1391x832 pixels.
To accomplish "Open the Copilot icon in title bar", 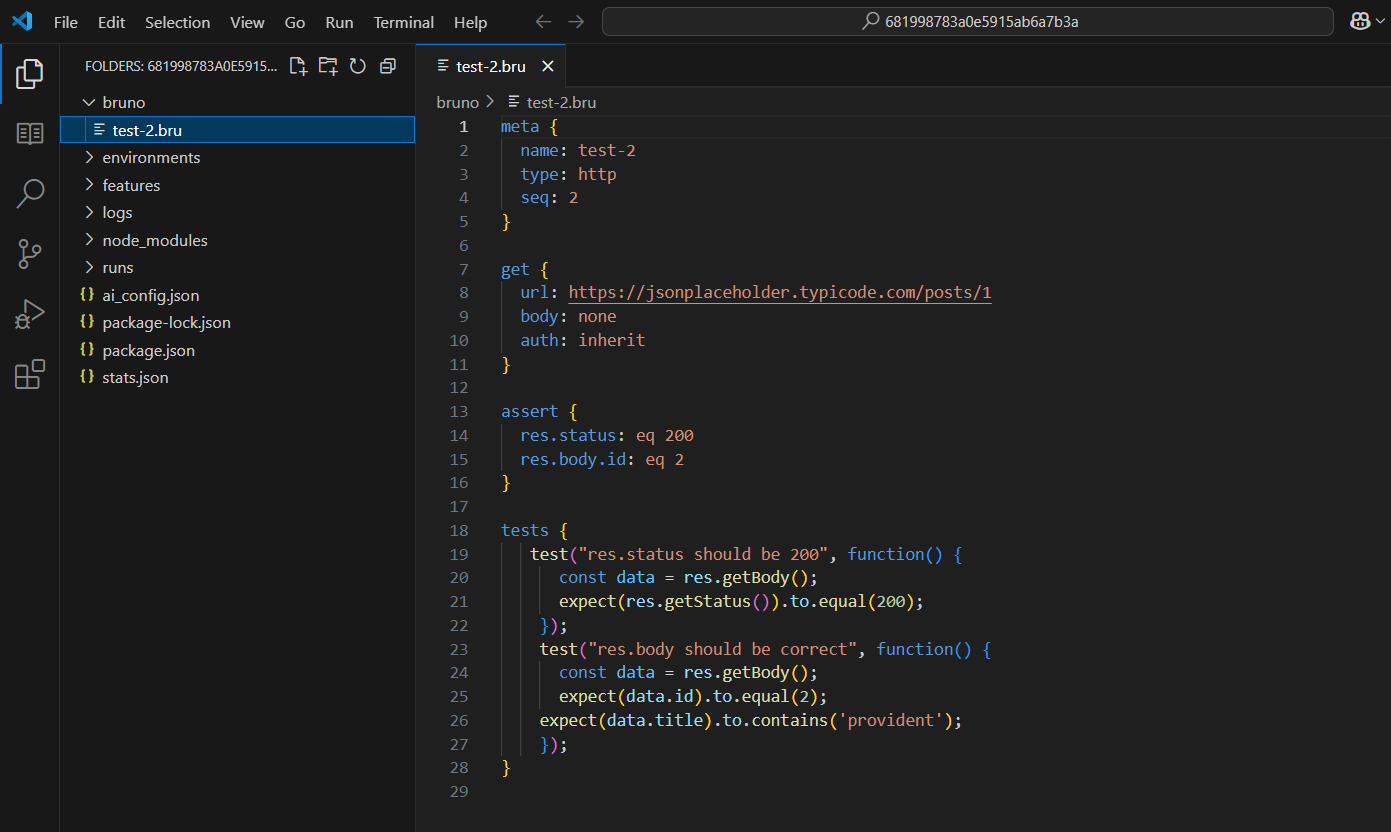I will 1361,22.
